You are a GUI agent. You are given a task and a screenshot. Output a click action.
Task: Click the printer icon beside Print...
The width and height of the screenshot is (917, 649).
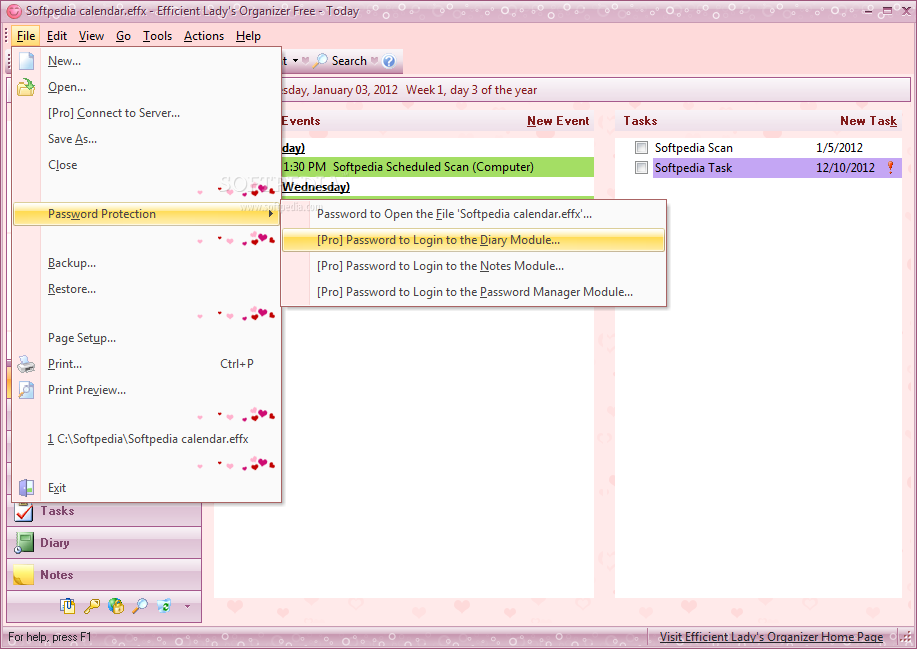point(26,364)
